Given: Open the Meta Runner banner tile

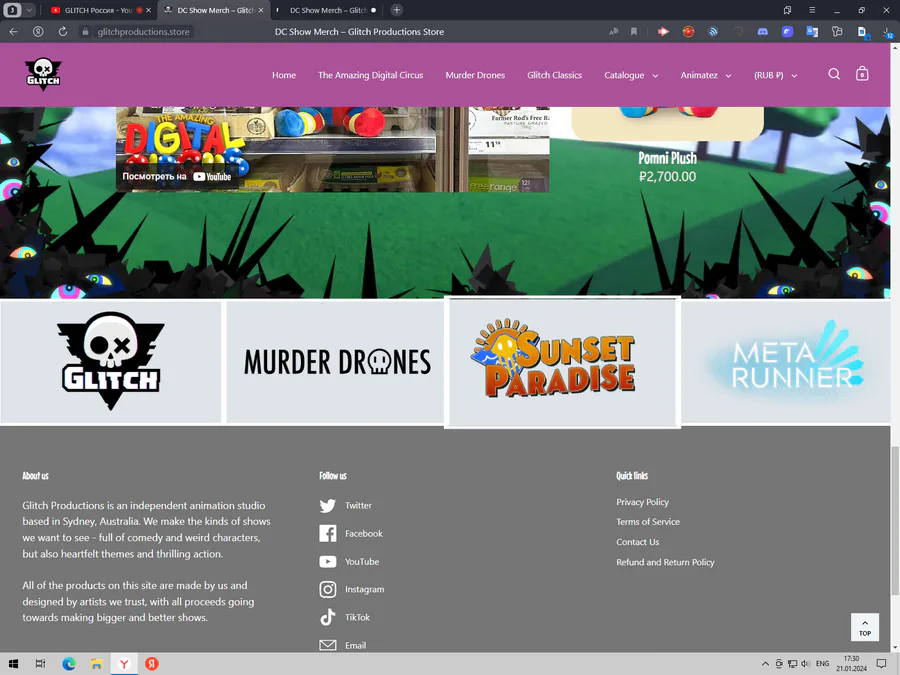Looking at the screenshot, I should [785, 361].
